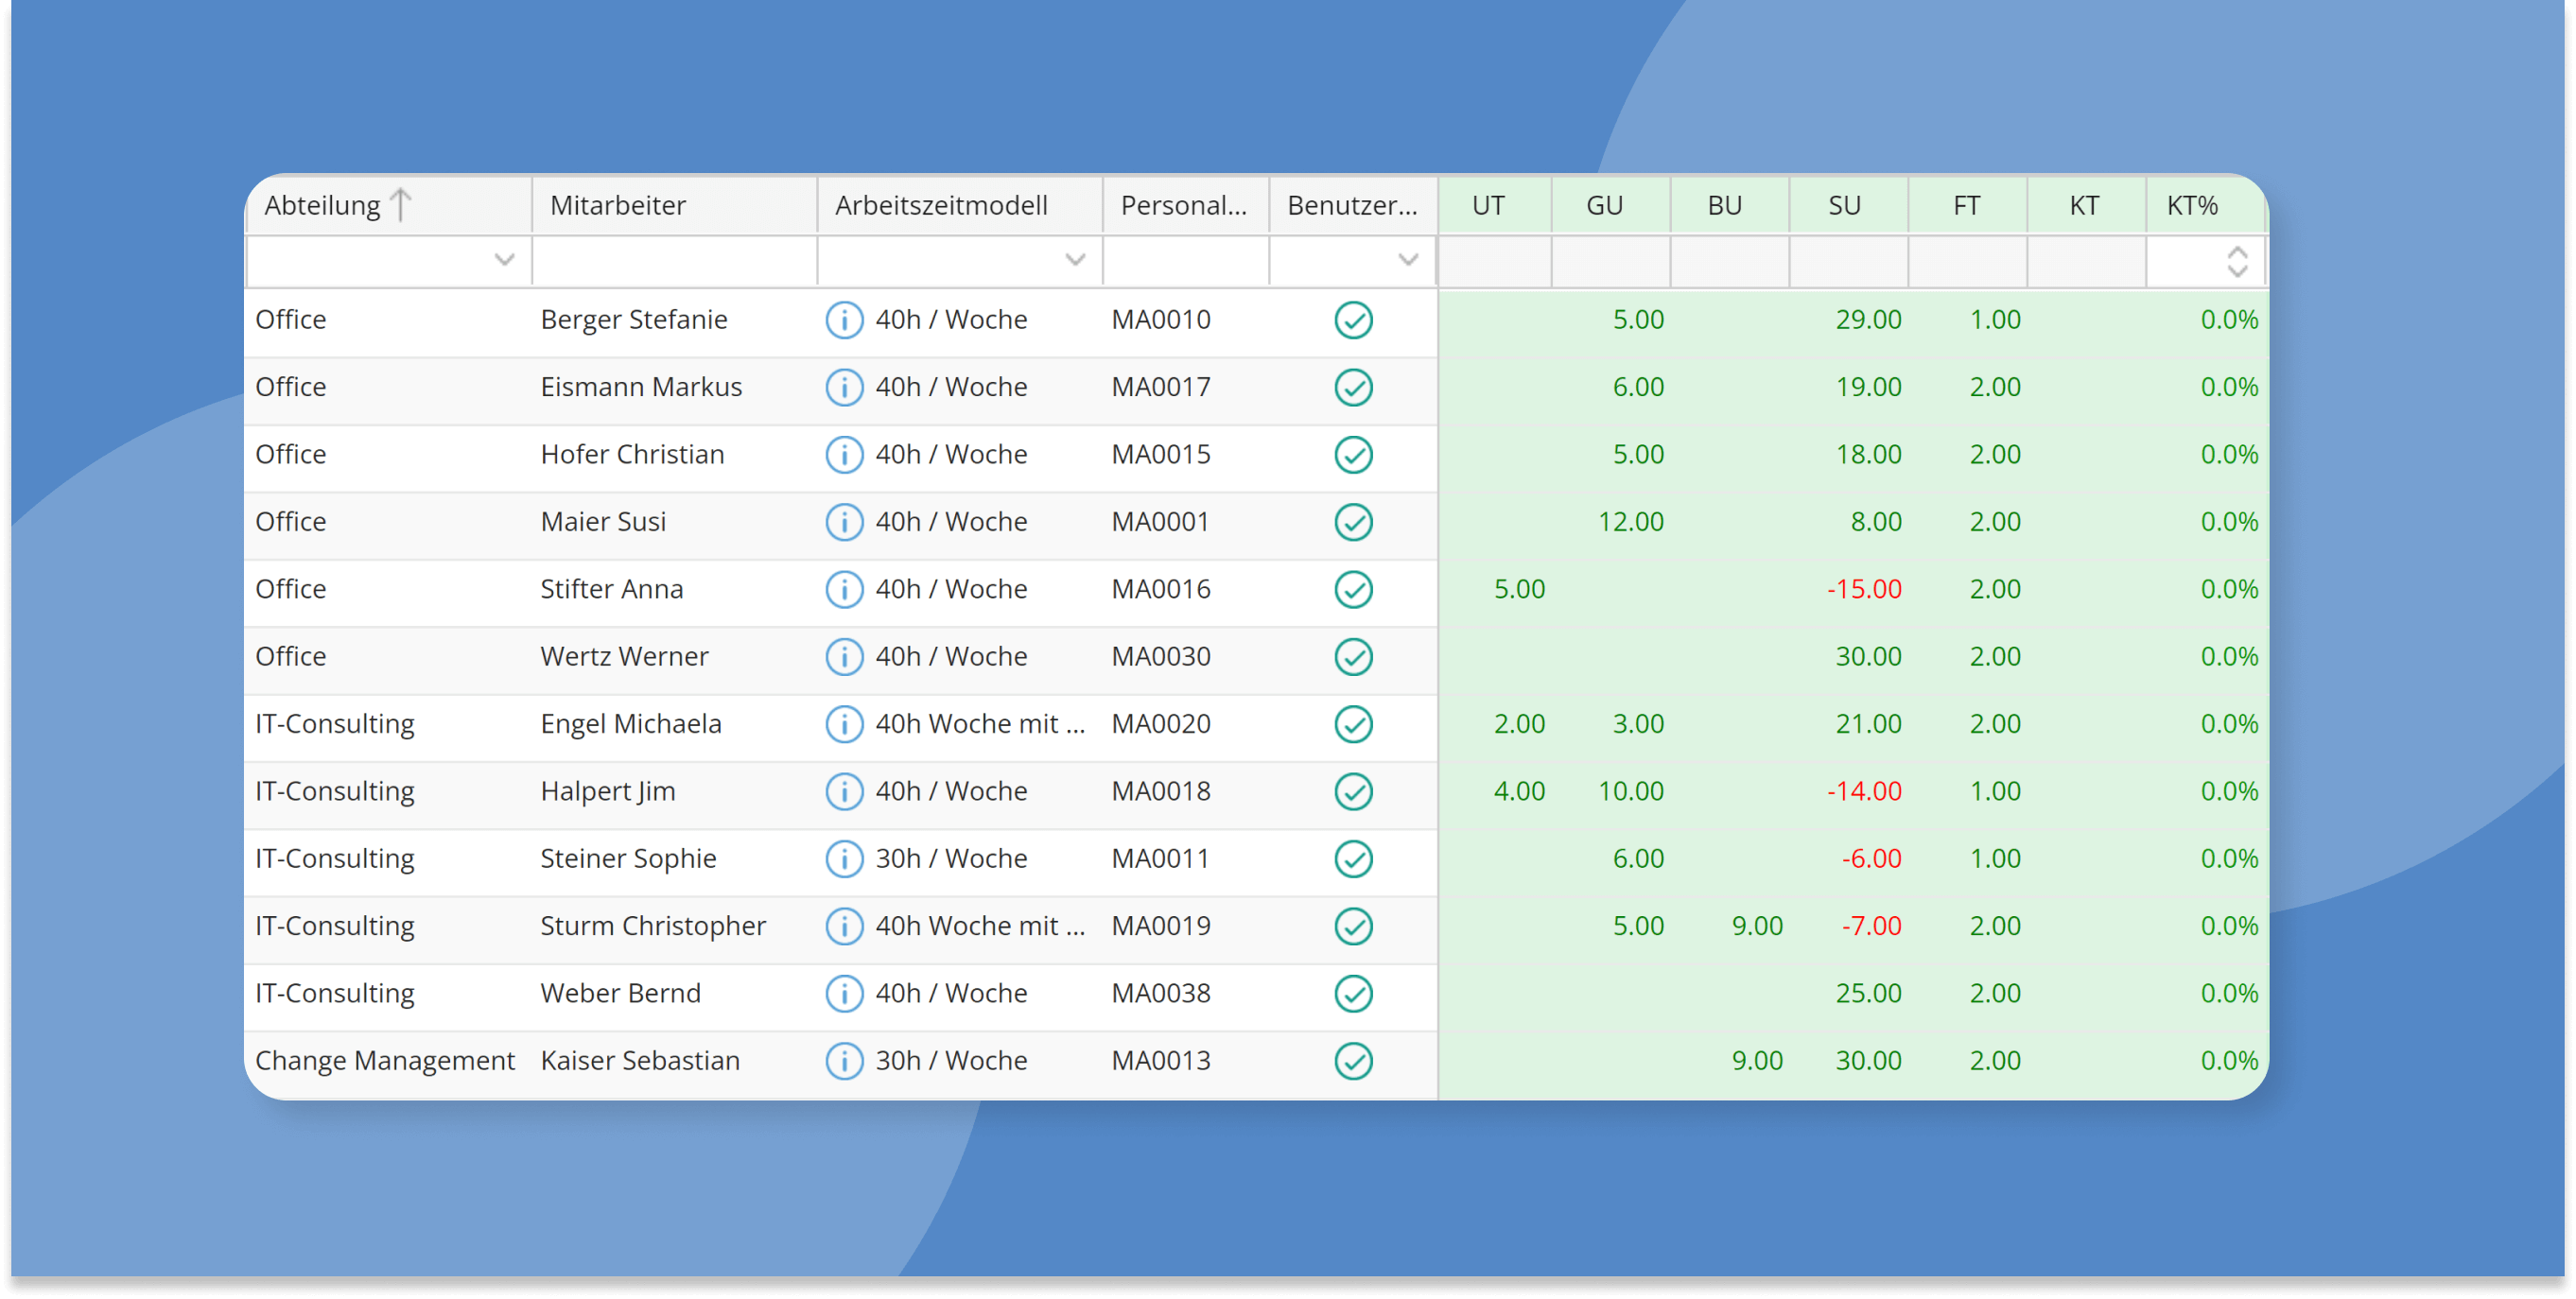Click info icon next to Engel Michaela's model

click(844, 724)
